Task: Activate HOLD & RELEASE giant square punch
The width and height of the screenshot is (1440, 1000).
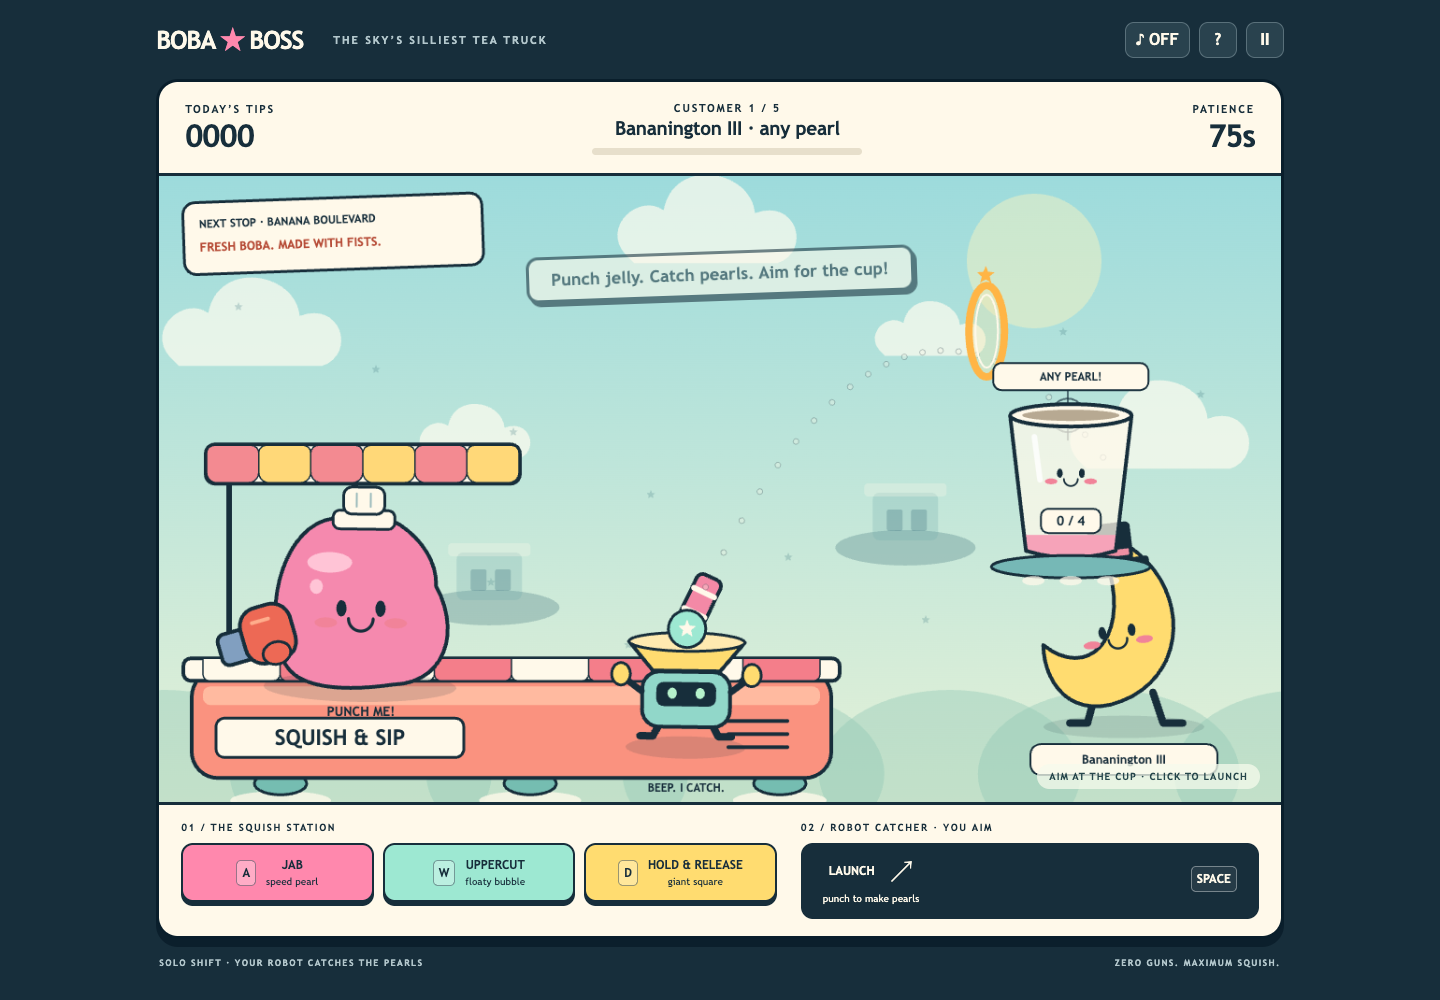Action: pos(680,873)
